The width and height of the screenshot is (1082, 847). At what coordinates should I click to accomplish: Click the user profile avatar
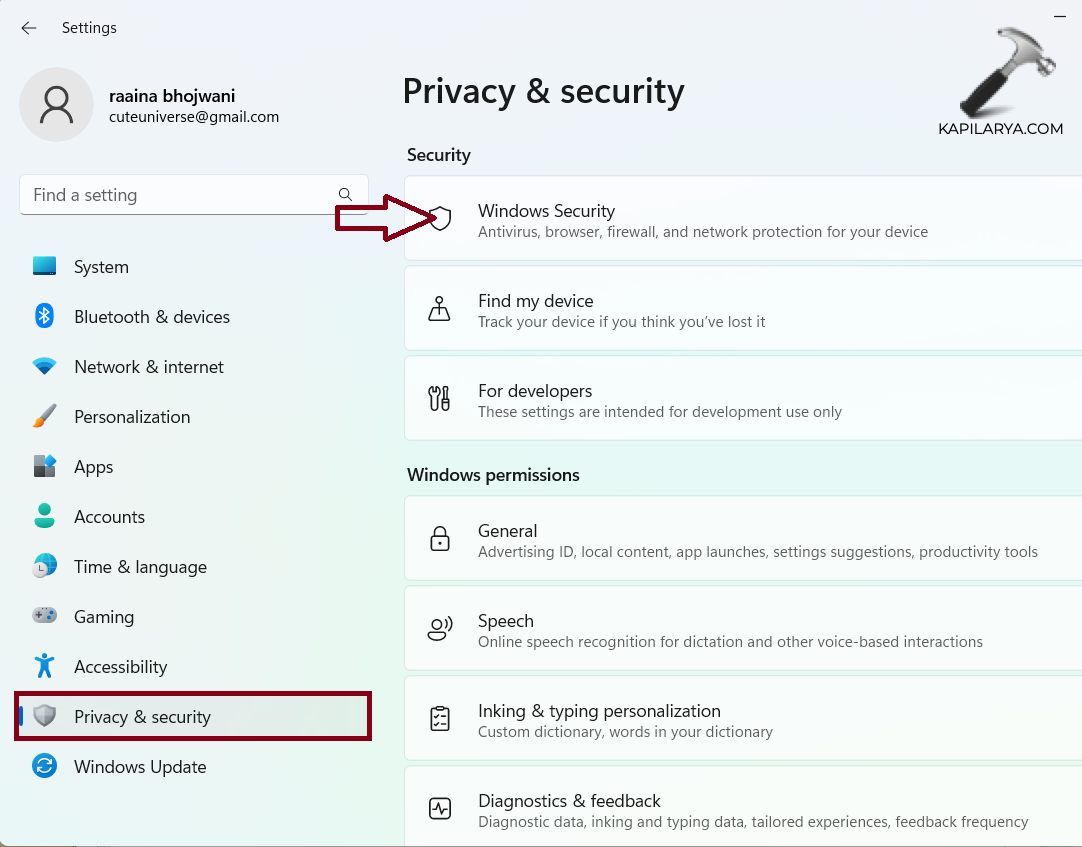(x=57, y=105)
